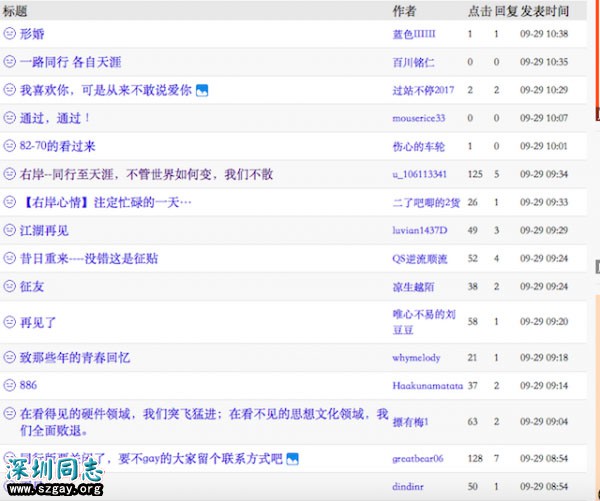This screenshot has height=501, width=600.
Task: Open thread 昔日重来----没错这是征贴
Action: (89, 259)
